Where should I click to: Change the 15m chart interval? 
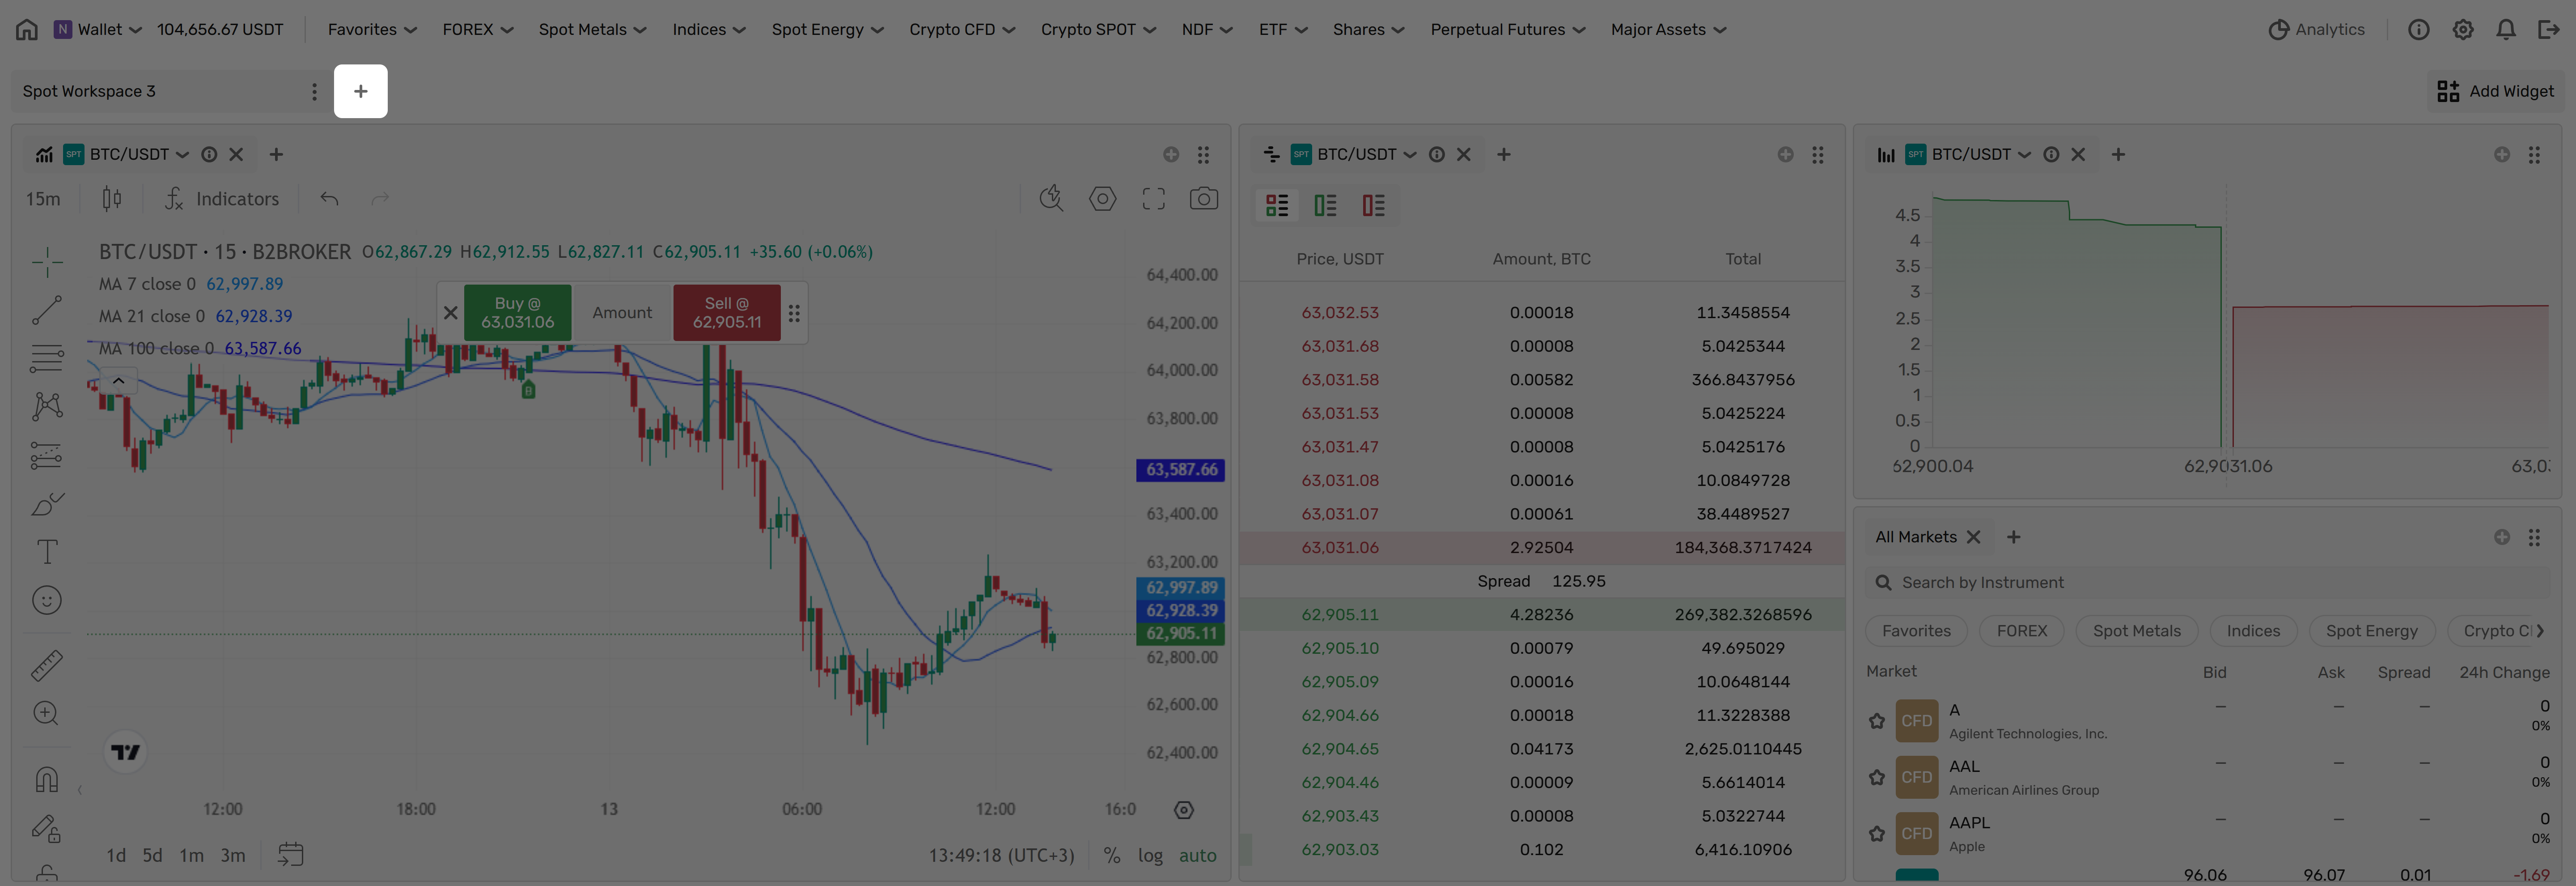(43, 199)
